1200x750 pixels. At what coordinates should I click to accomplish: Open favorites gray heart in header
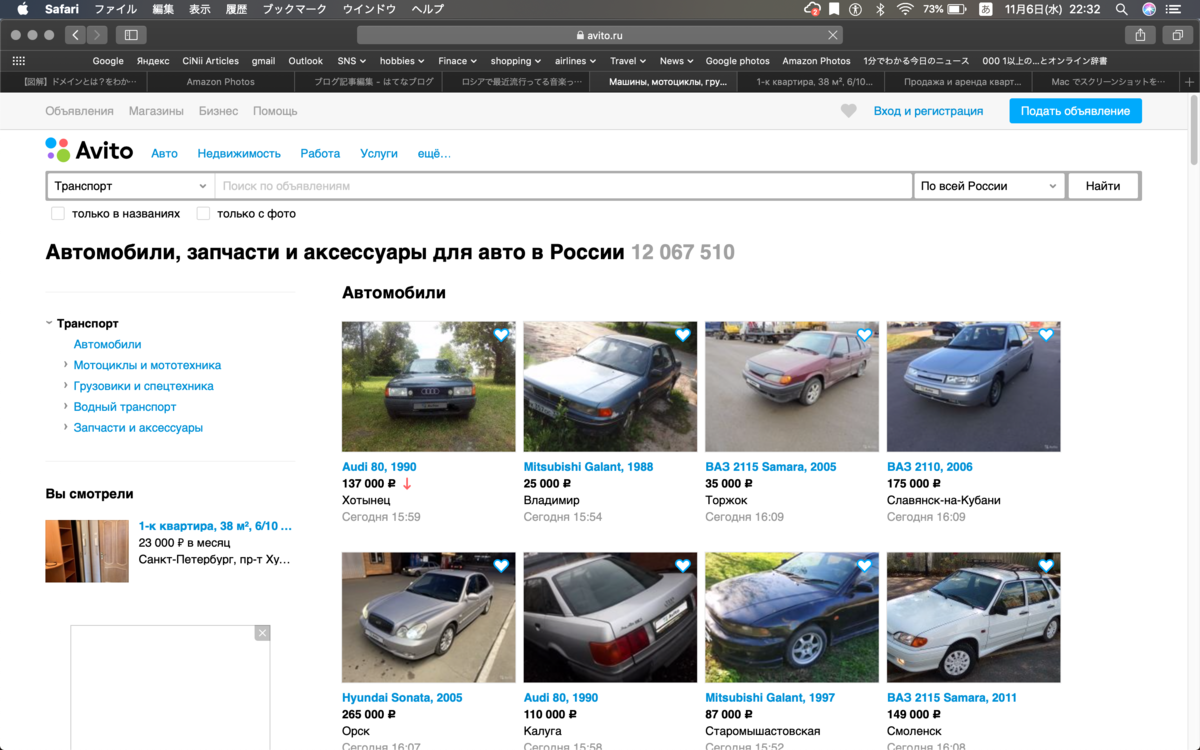(848, 111)
